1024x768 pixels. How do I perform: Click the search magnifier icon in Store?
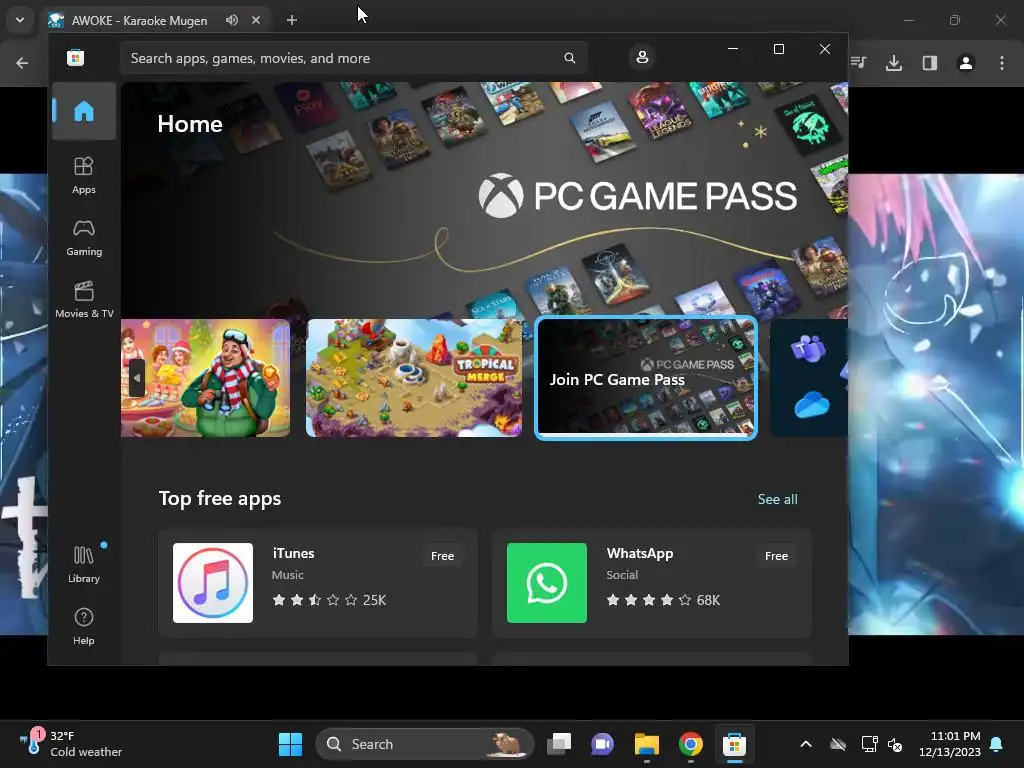(569, 58)
